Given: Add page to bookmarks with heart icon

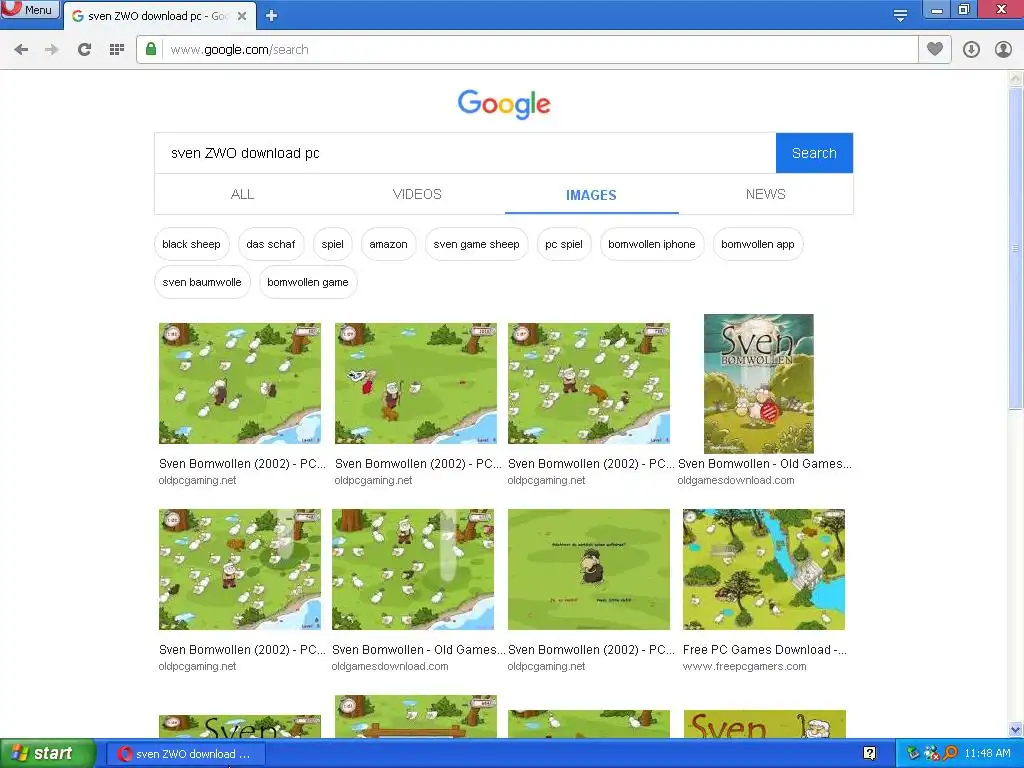Looking at the screenshot, I should point(935,50).
